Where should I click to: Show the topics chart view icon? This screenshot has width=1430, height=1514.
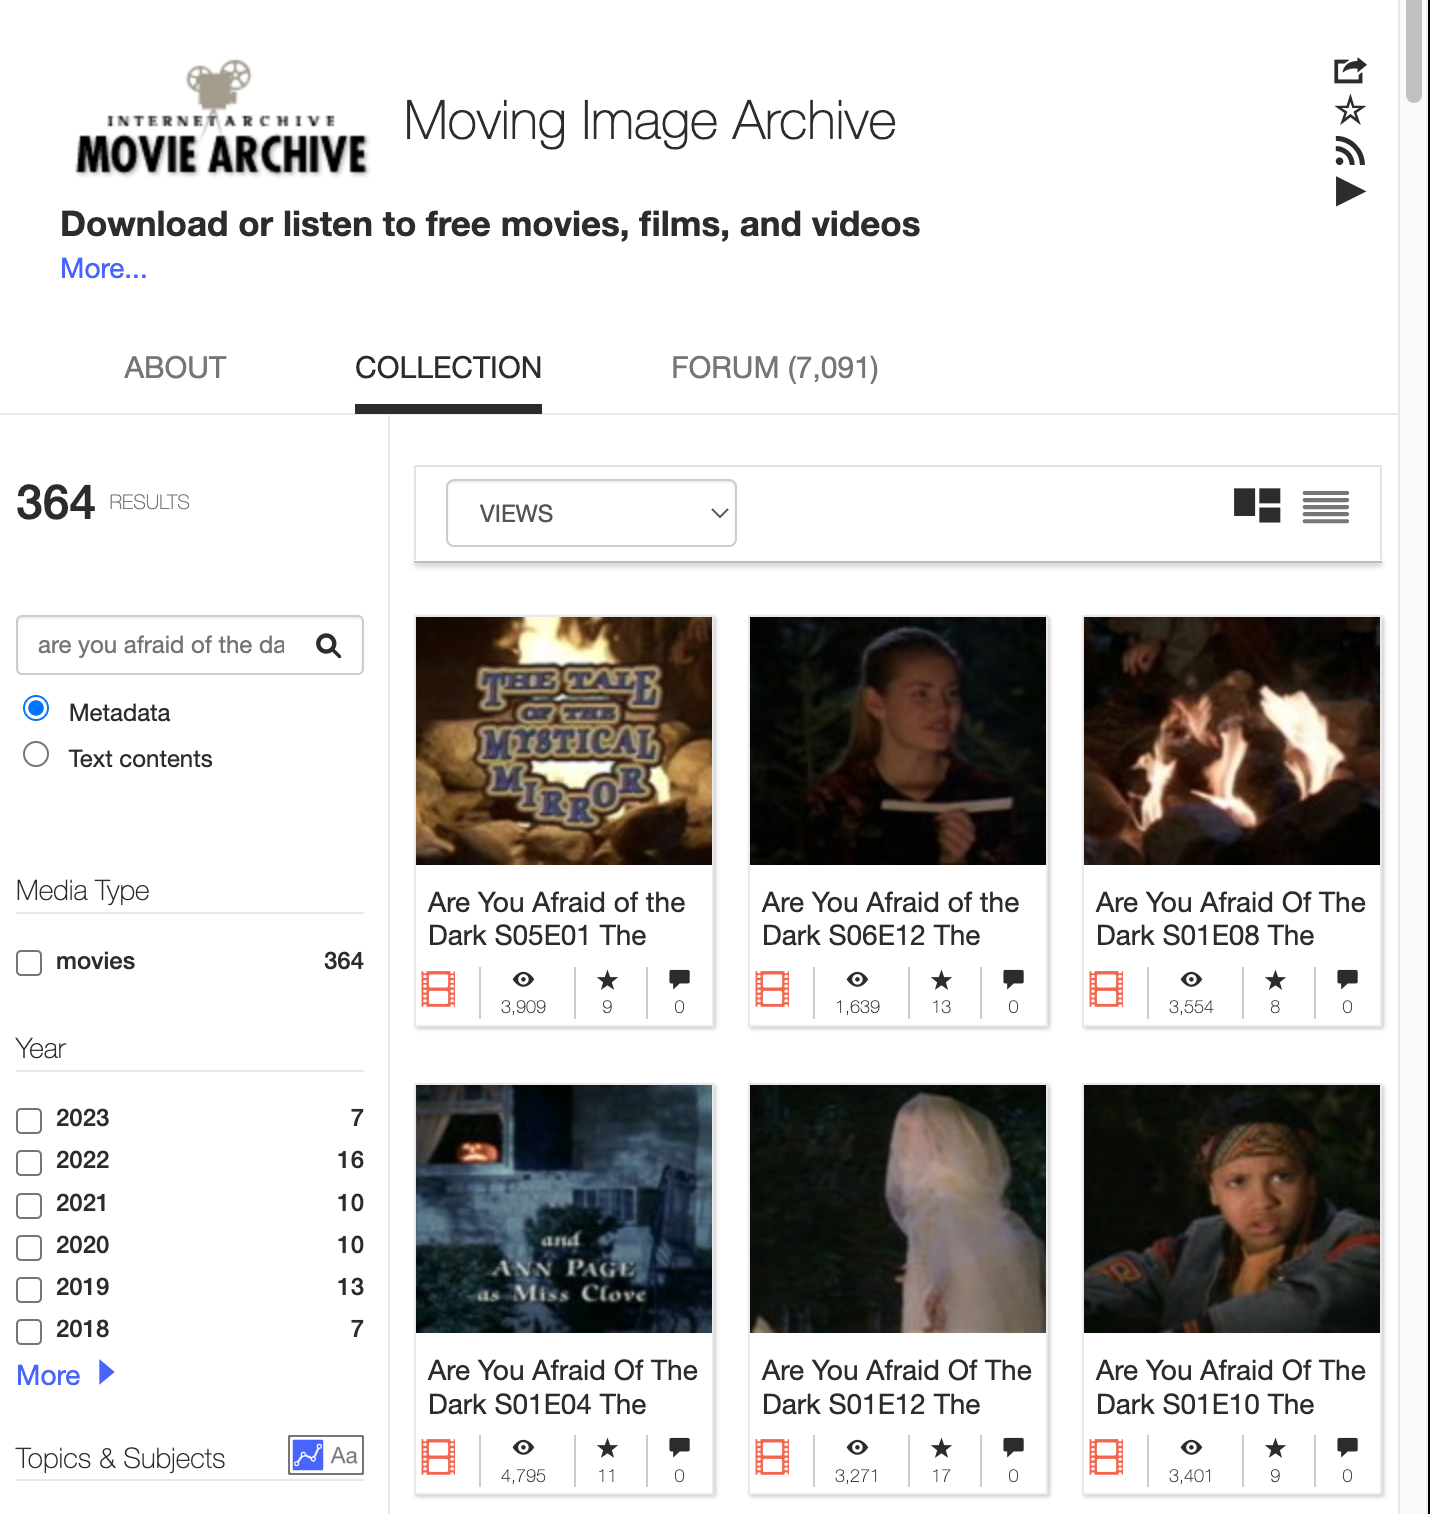(307, 1455)
